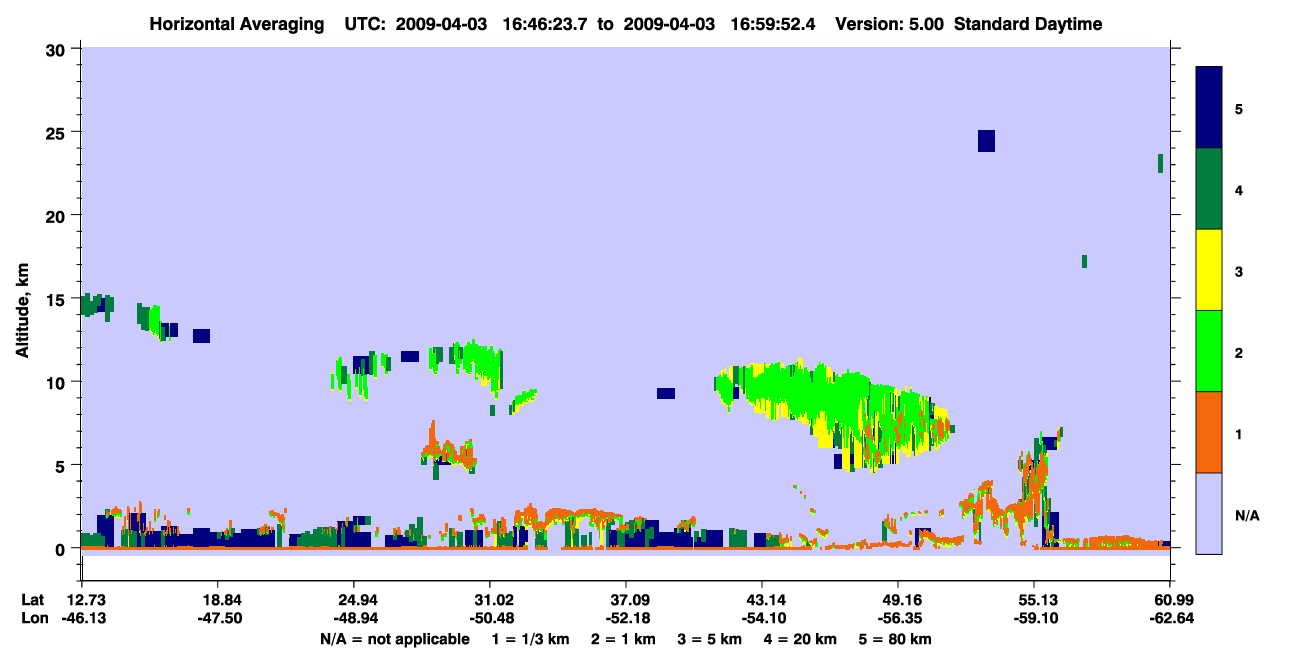The image size is (1300, 667).
Task: Click the '2 = 1 km' legend note
Action: [x=625, y=639]
